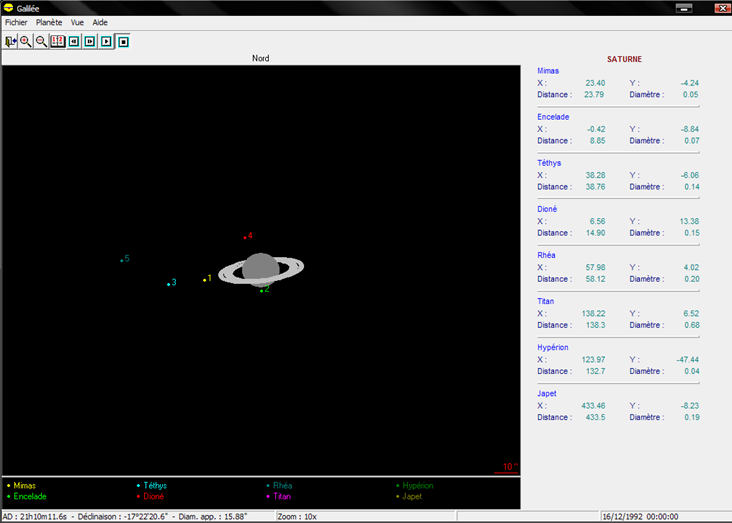732x523 pixels.
Task: Click moon 3 Téthys in sky view
Action: click(x=169, y=284)
